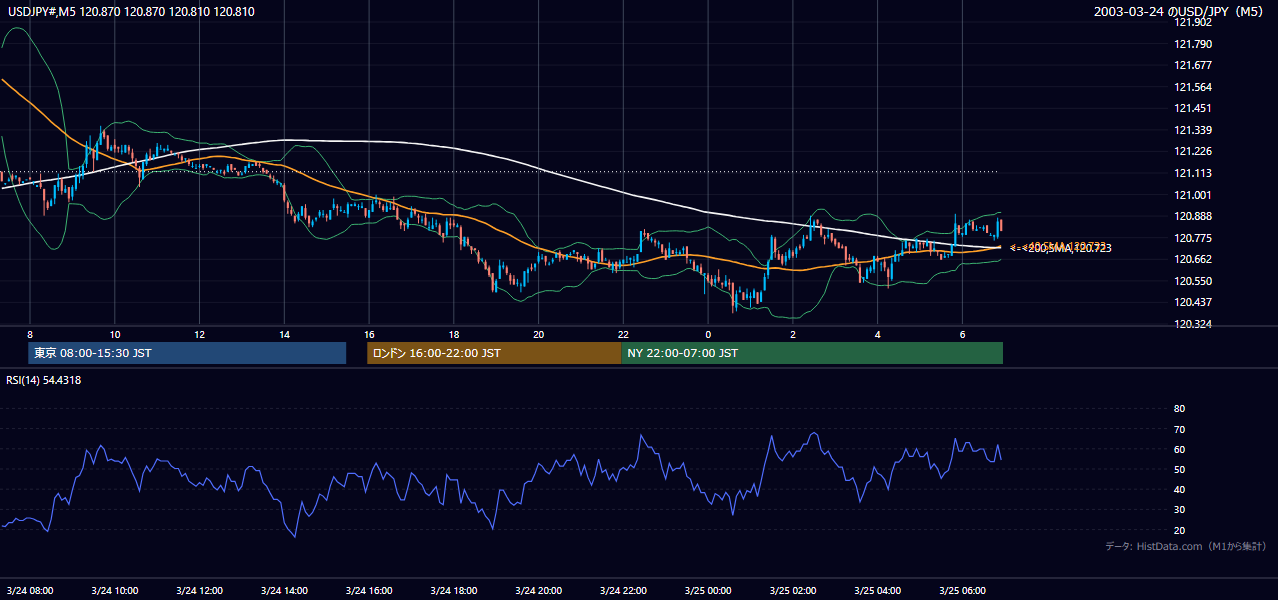
Task: Click hour label 14 under price chart
Action: pos(285,334)
